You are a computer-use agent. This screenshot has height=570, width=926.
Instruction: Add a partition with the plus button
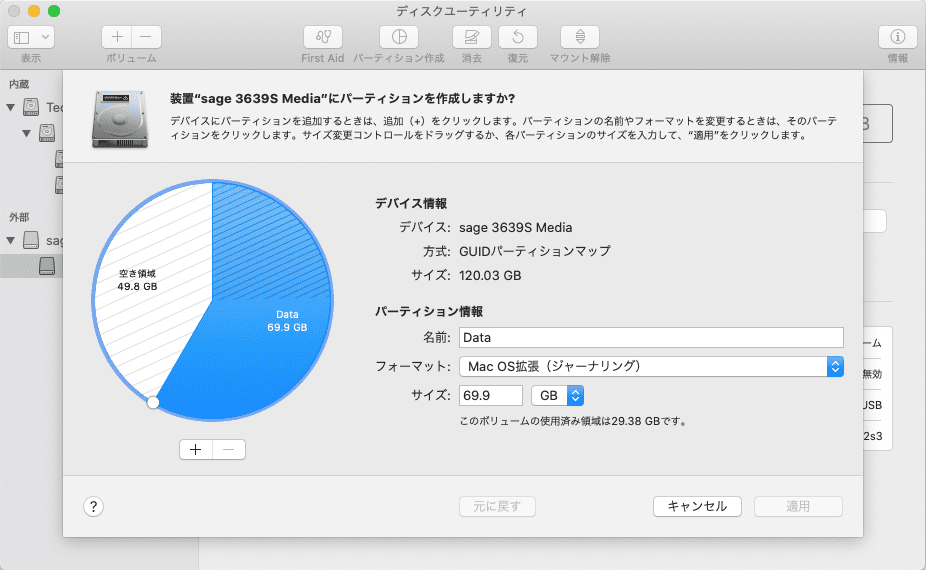196,450
